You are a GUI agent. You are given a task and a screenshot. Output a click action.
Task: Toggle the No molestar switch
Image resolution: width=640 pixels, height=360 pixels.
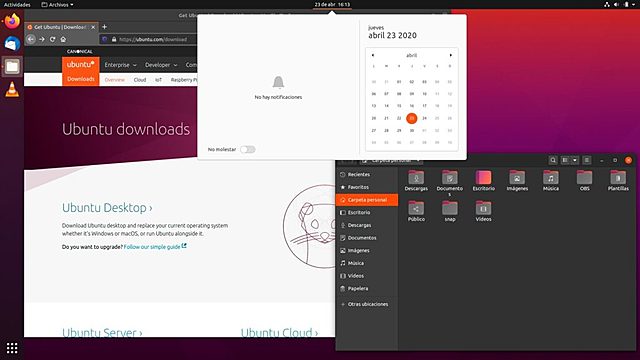pyautogui.click(x=247, y=149)
